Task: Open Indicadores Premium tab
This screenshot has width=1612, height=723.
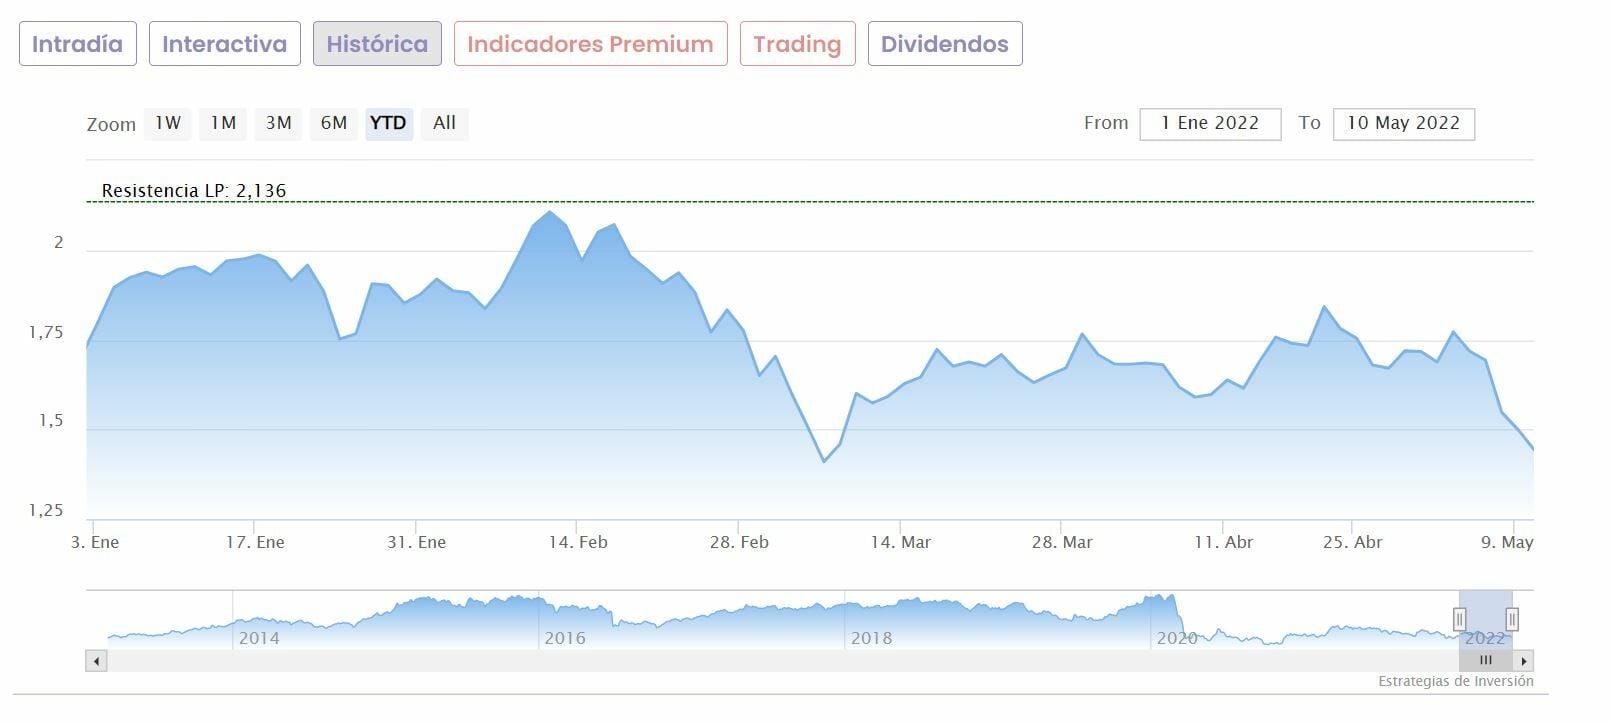Action: coord(590,44)
